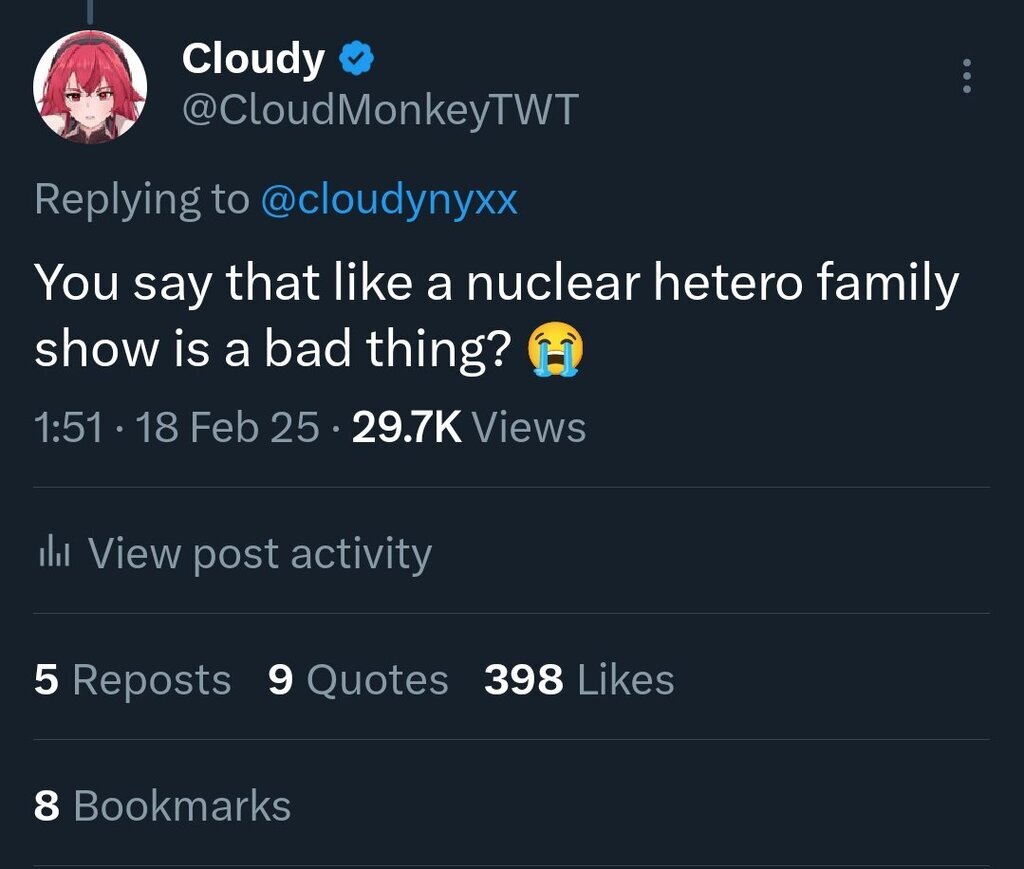
Task: Click the display name Cloudy
Action: click(x=253, y=60)
